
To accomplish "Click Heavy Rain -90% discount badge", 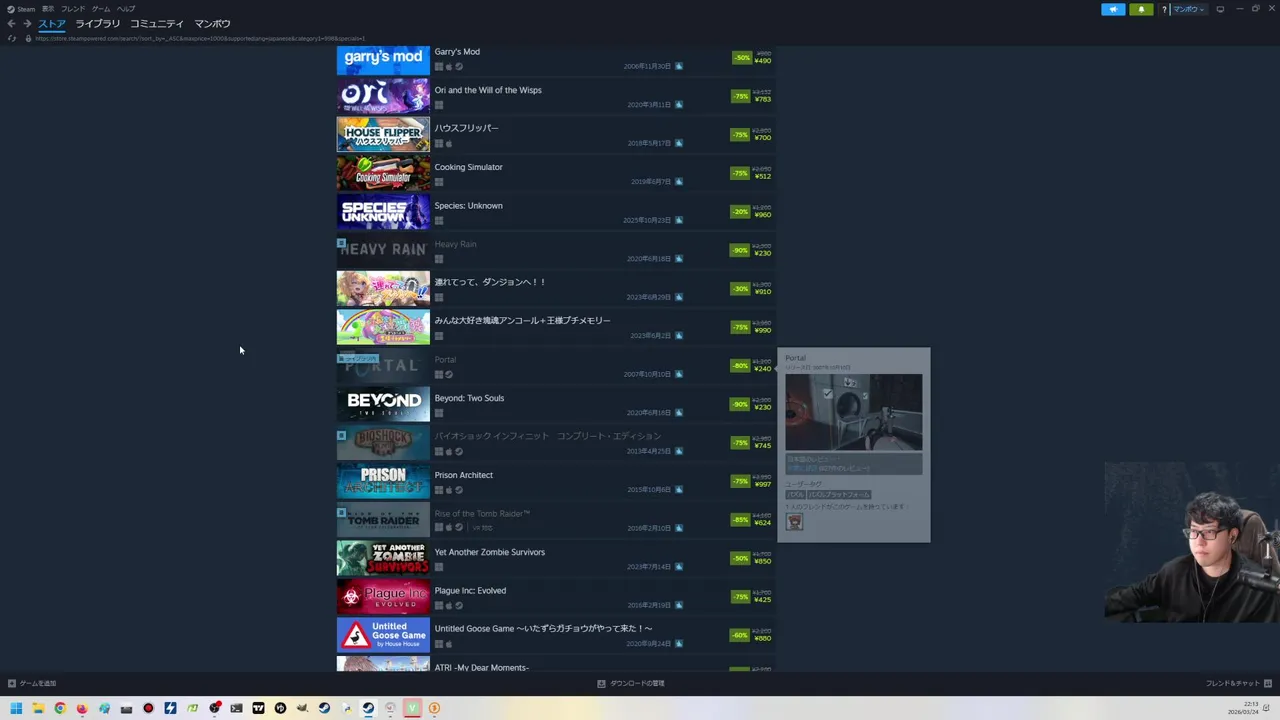I will pos(740,250).
